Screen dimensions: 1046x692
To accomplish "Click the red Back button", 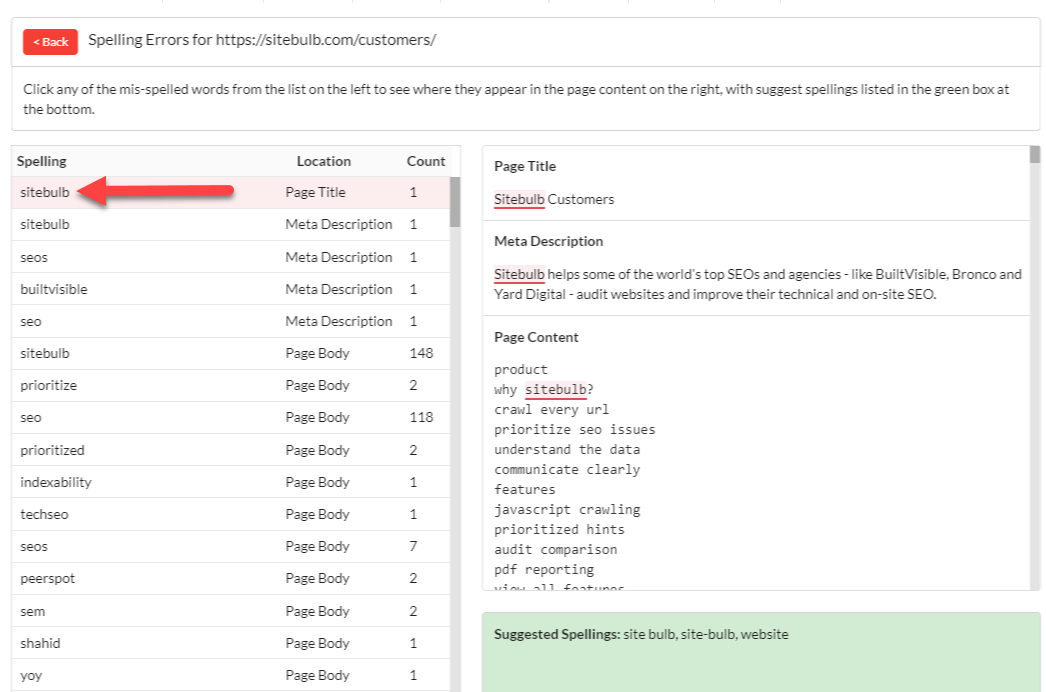I will pyautogui.click(x=50, y=41).
